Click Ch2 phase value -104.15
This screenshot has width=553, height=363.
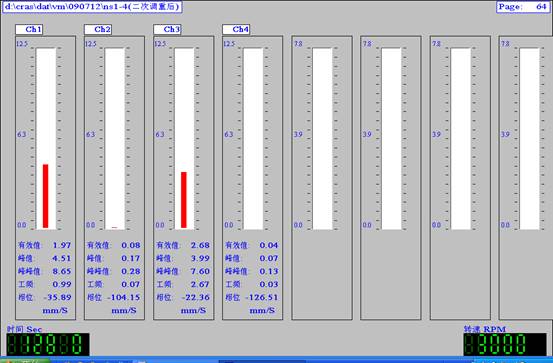[x=123, y=297]
